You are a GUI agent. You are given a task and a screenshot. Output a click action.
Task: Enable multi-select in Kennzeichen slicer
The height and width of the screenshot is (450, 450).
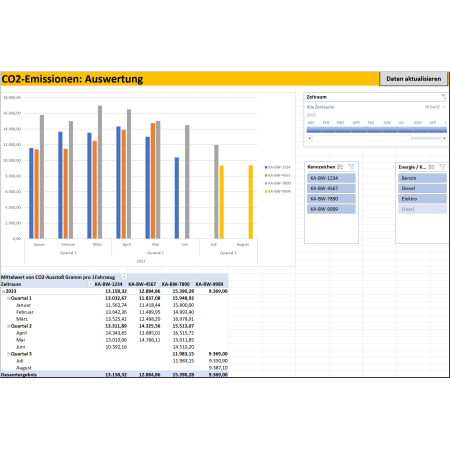tap(340, 167)
